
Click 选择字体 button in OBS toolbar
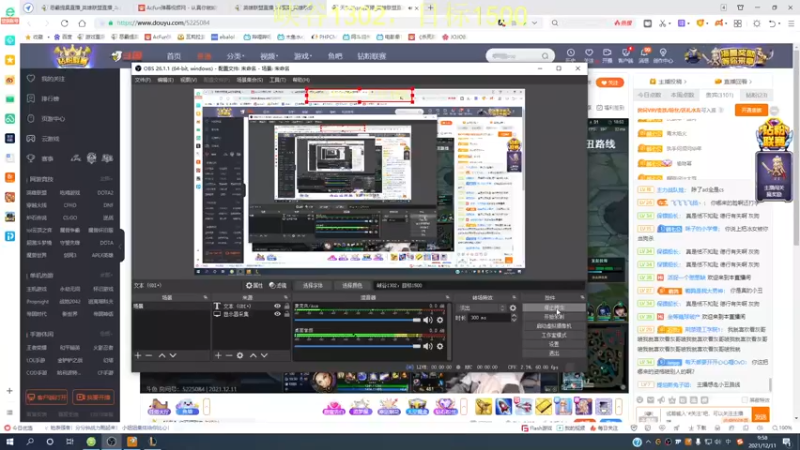pyautogui.click(x=313, y=286)
